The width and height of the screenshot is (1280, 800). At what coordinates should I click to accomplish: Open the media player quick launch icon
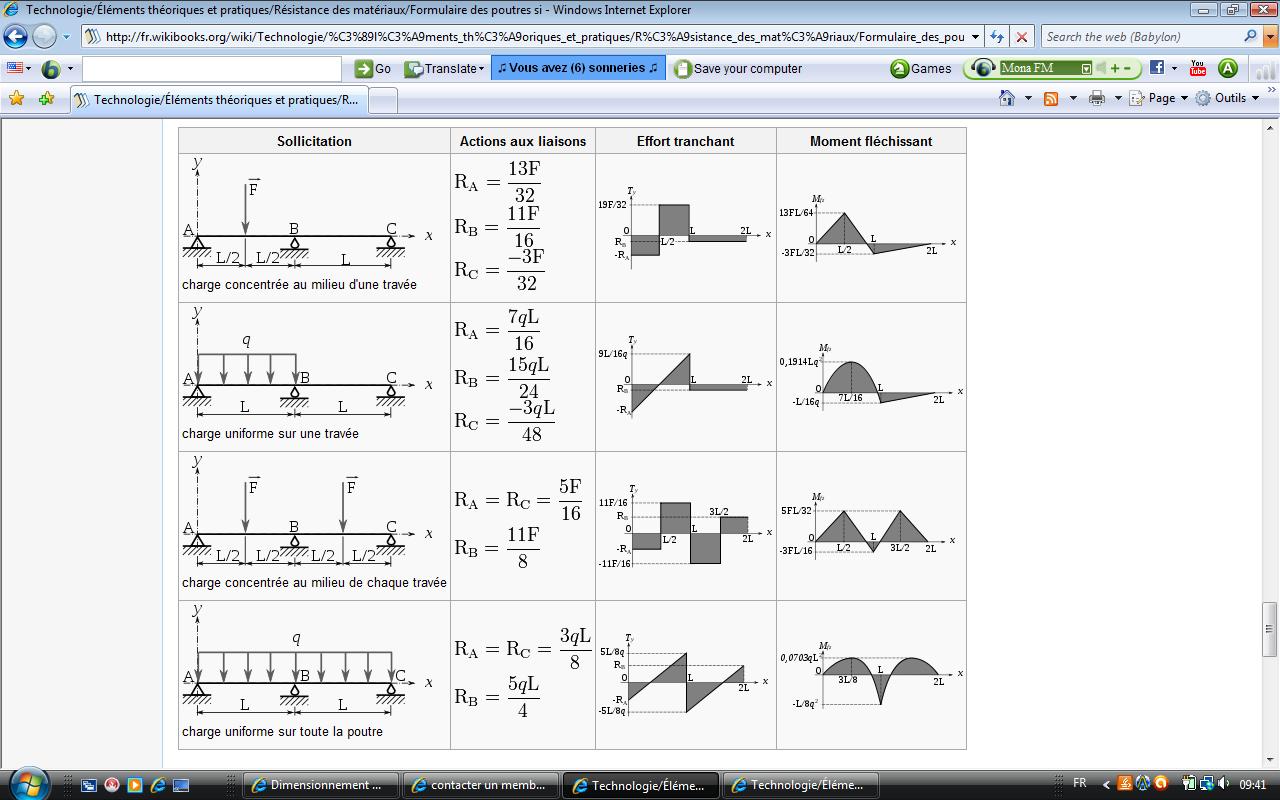tap(135, 785)
